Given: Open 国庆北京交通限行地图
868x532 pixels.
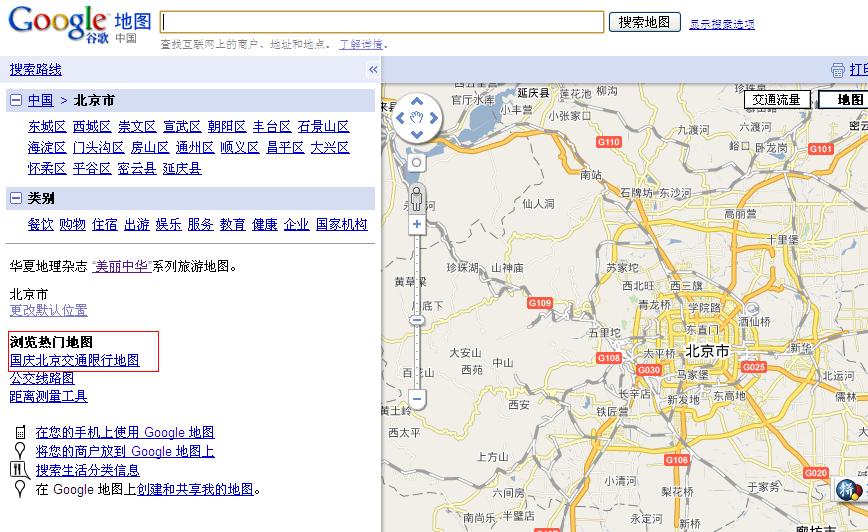Looking at the screenshot, I should 75,360.
